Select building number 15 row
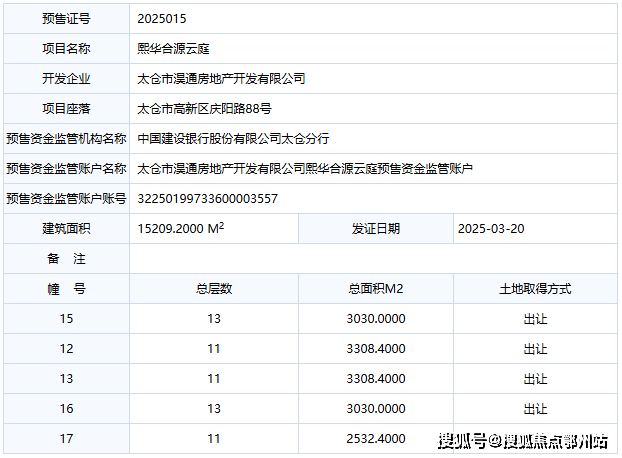 311,318
